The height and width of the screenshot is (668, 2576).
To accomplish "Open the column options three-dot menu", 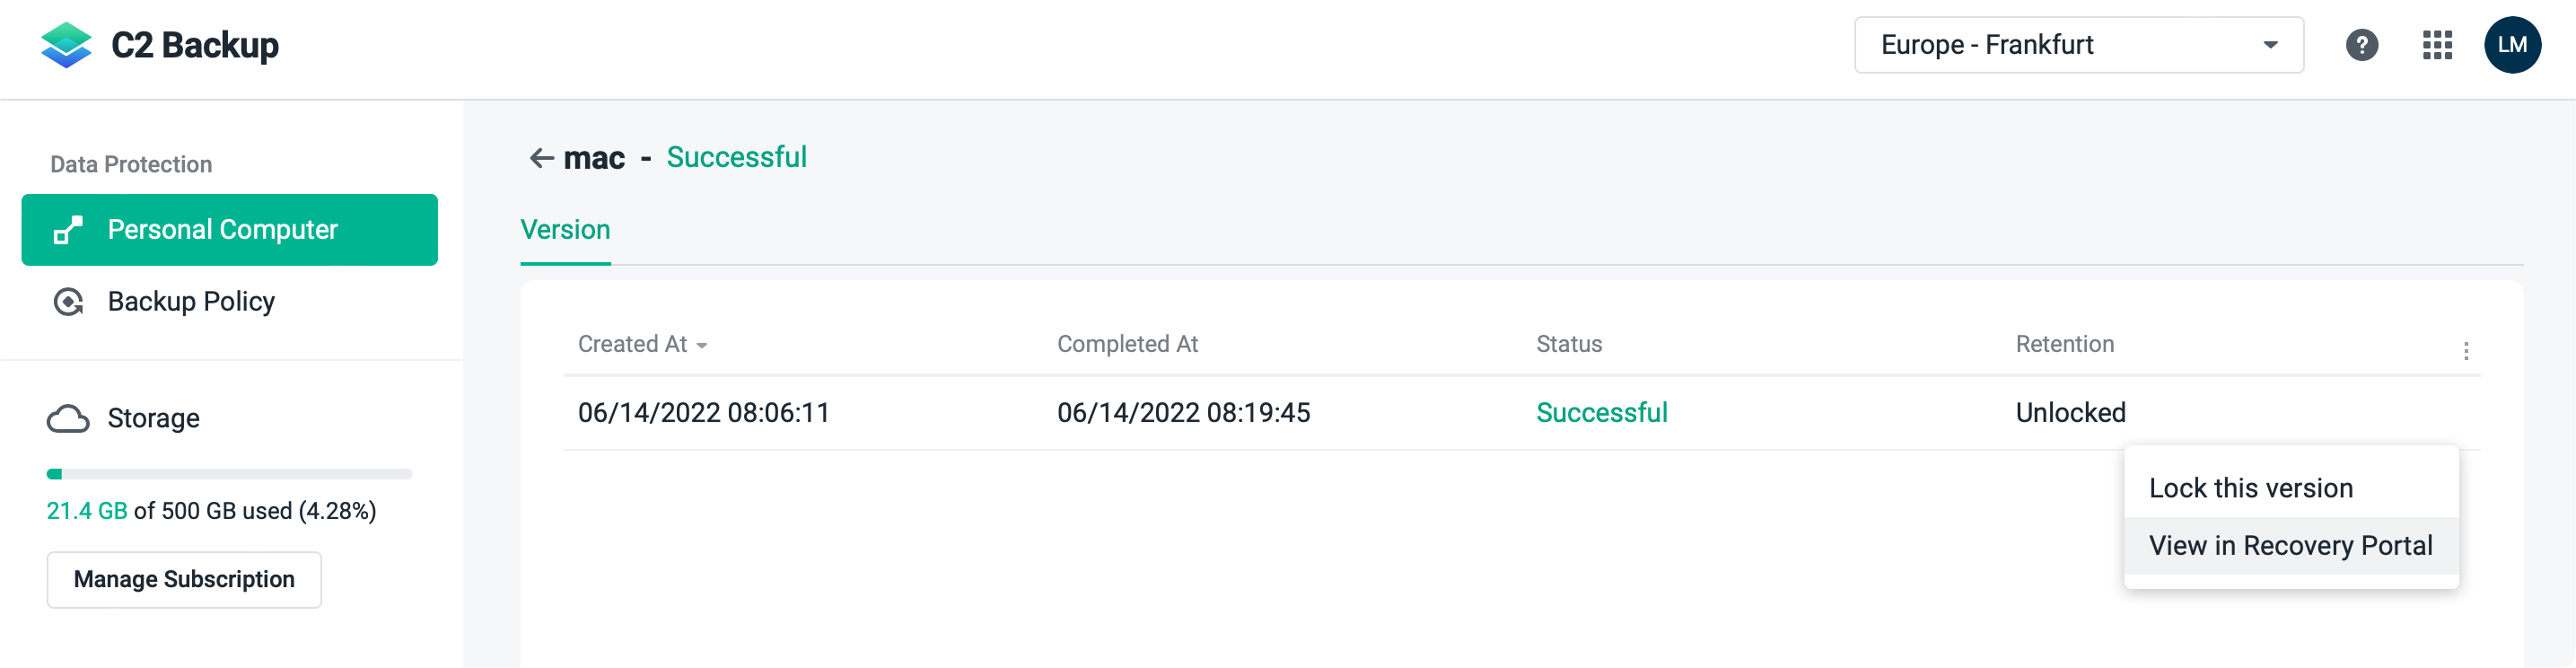I will [2465, 350].
